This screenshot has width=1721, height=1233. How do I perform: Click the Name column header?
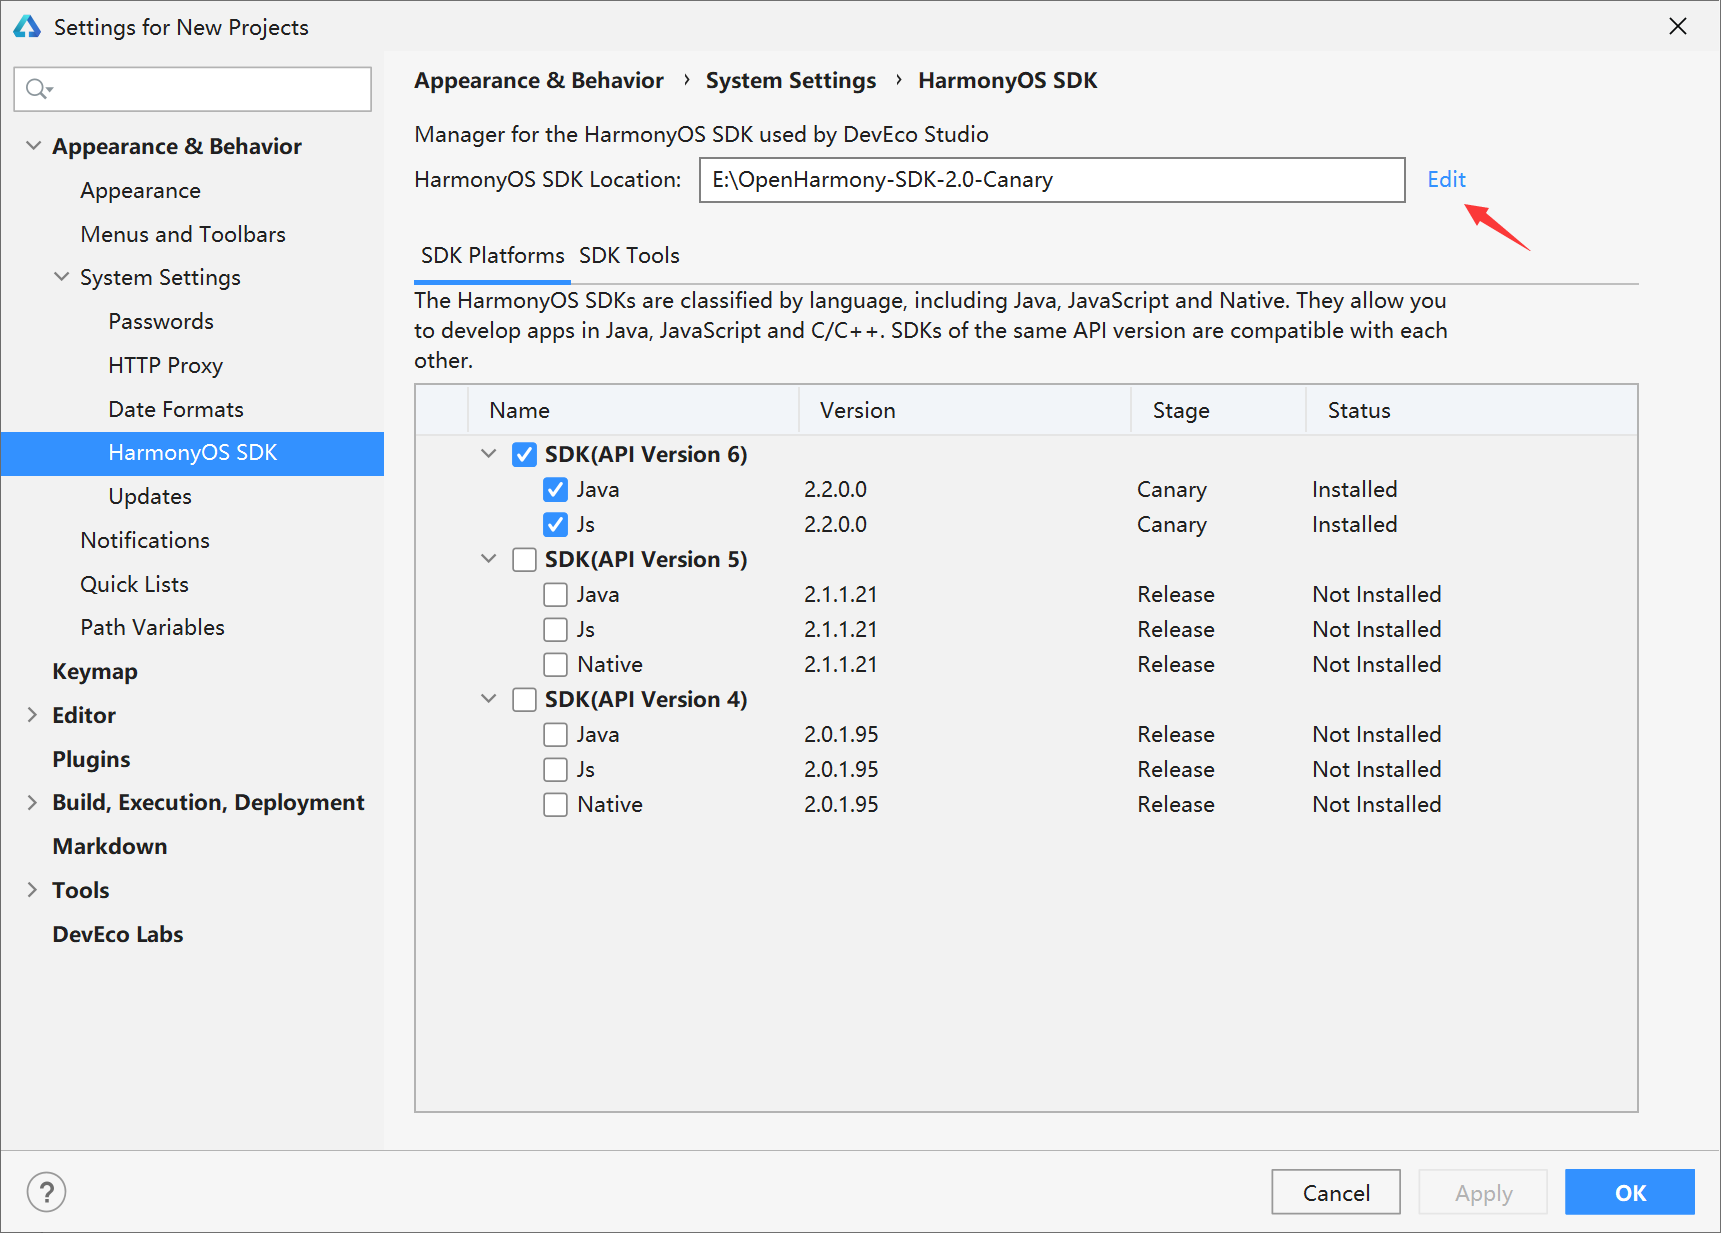click(633, 410)
